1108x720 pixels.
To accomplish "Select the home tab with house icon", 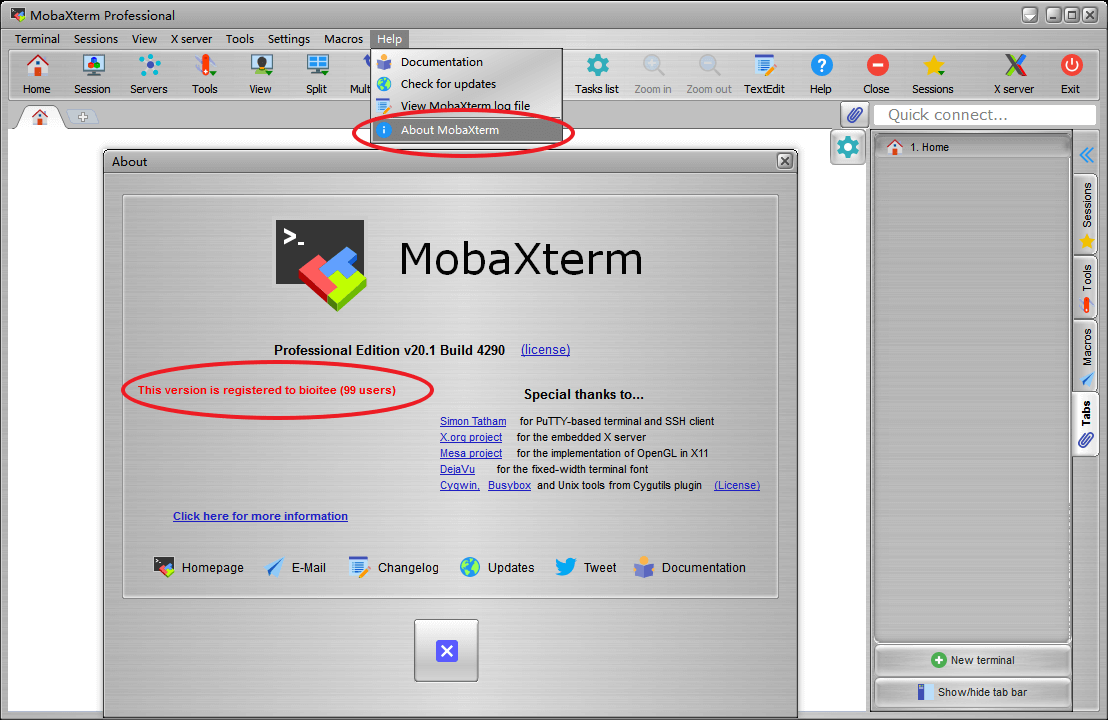I will pos(40,117).
